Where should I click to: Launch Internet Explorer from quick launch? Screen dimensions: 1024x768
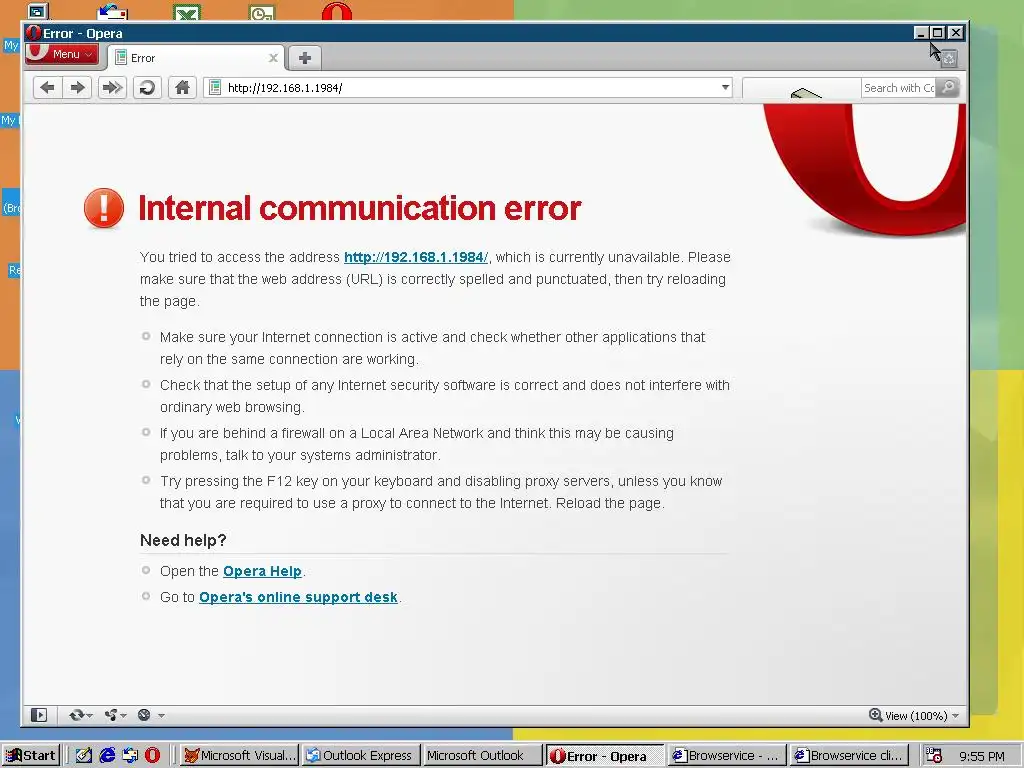pyautogui.click(x=106, y=756)
